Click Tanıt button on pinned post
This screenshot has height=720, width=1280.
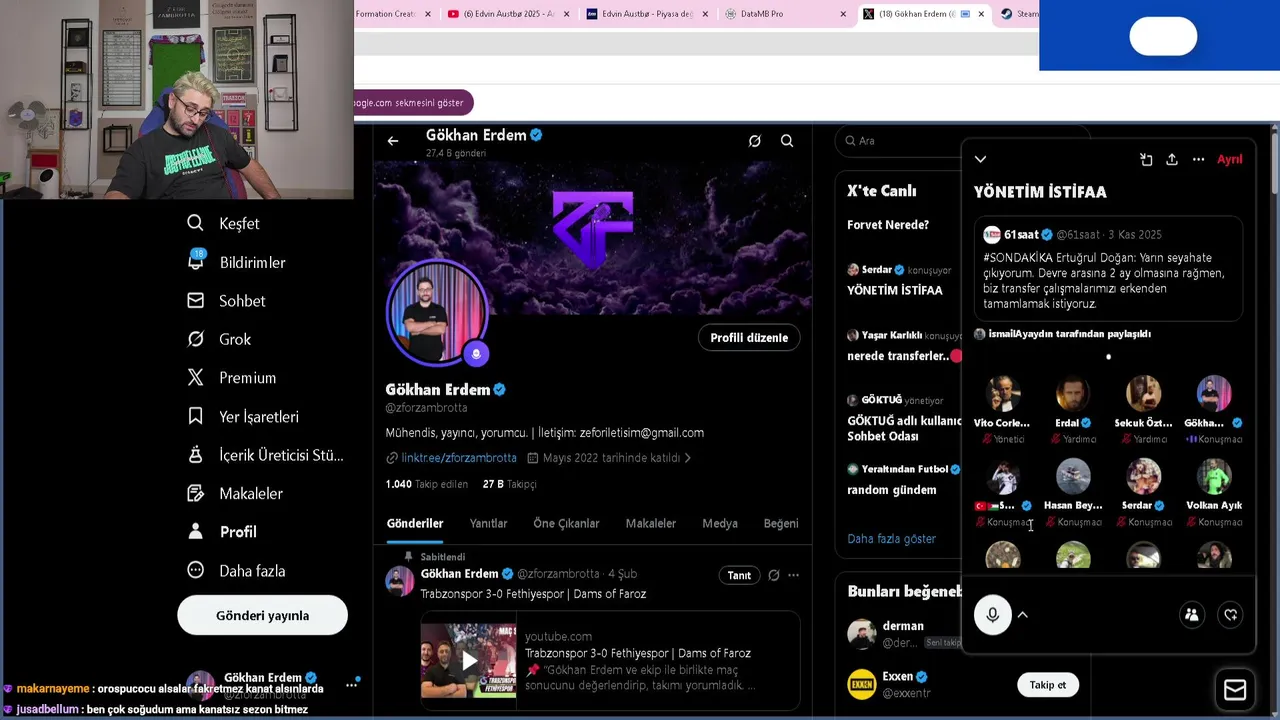(739, 575)
